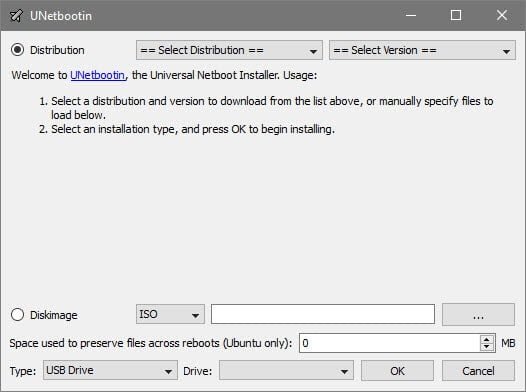The height and width of the screenshot is (392, 526).
Task: Click the disk image file path field
Action: (x=323, y=314)
